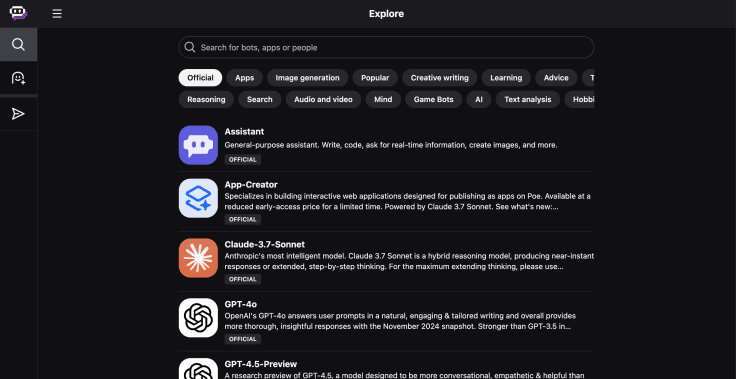
Task: Click the GPT-4.5 research preview description
Action: [404, 375]
